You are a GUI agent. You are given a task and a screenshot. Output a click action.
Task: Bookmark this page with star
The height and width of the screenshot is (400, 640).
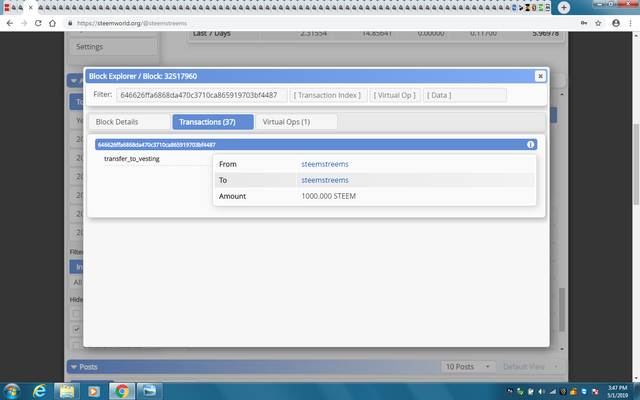click(598, 23)
